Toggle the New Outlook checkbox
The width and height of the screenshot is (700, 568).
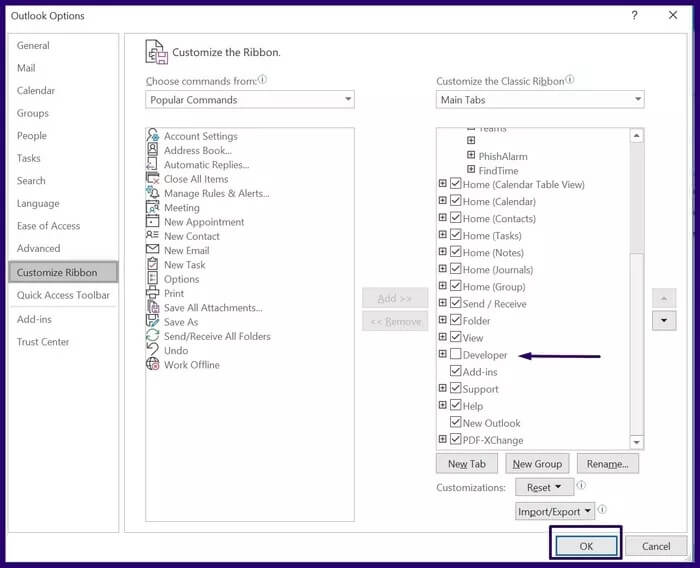point(455,422)
